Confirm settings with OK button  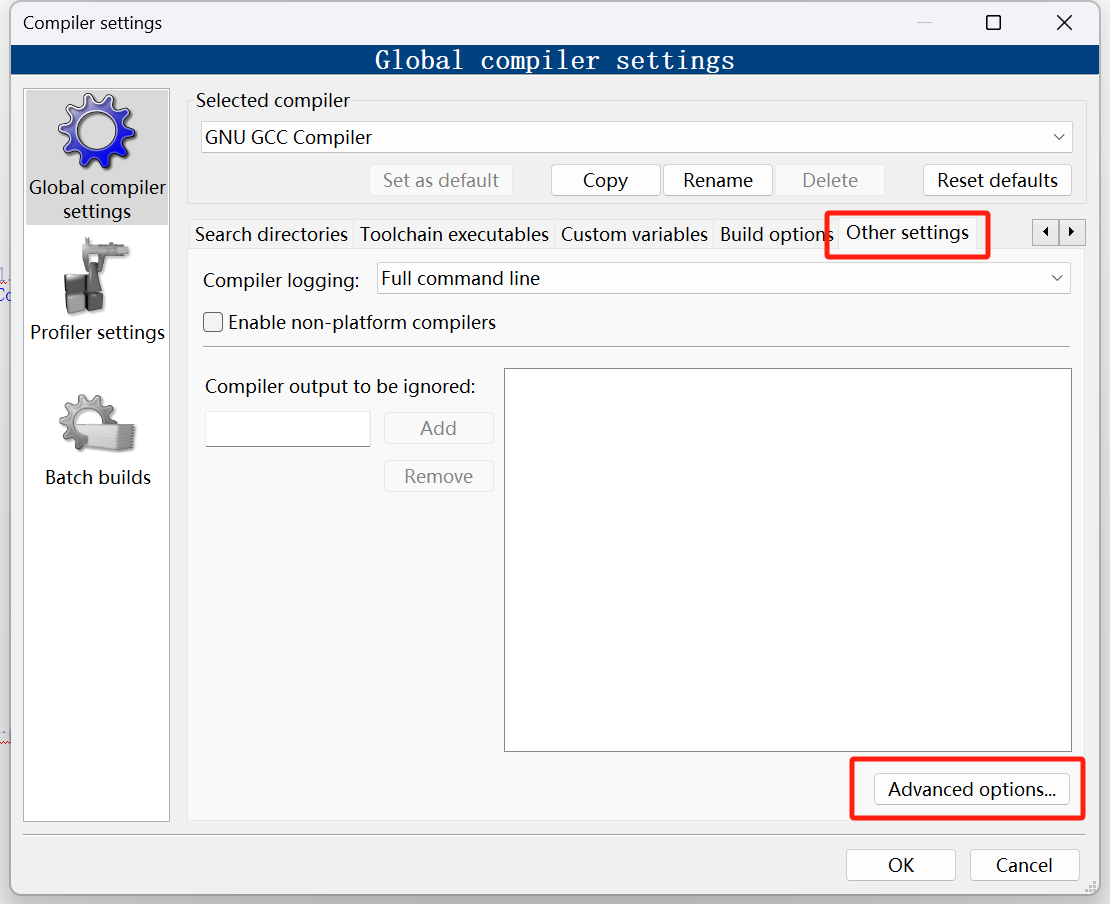[900, 865]
